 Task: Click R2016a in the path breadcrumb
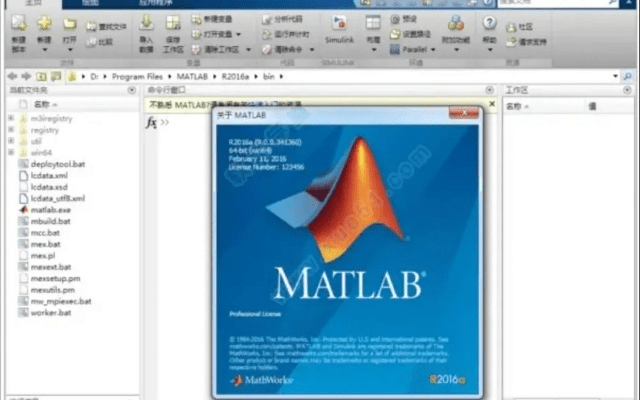pos(235,76)
